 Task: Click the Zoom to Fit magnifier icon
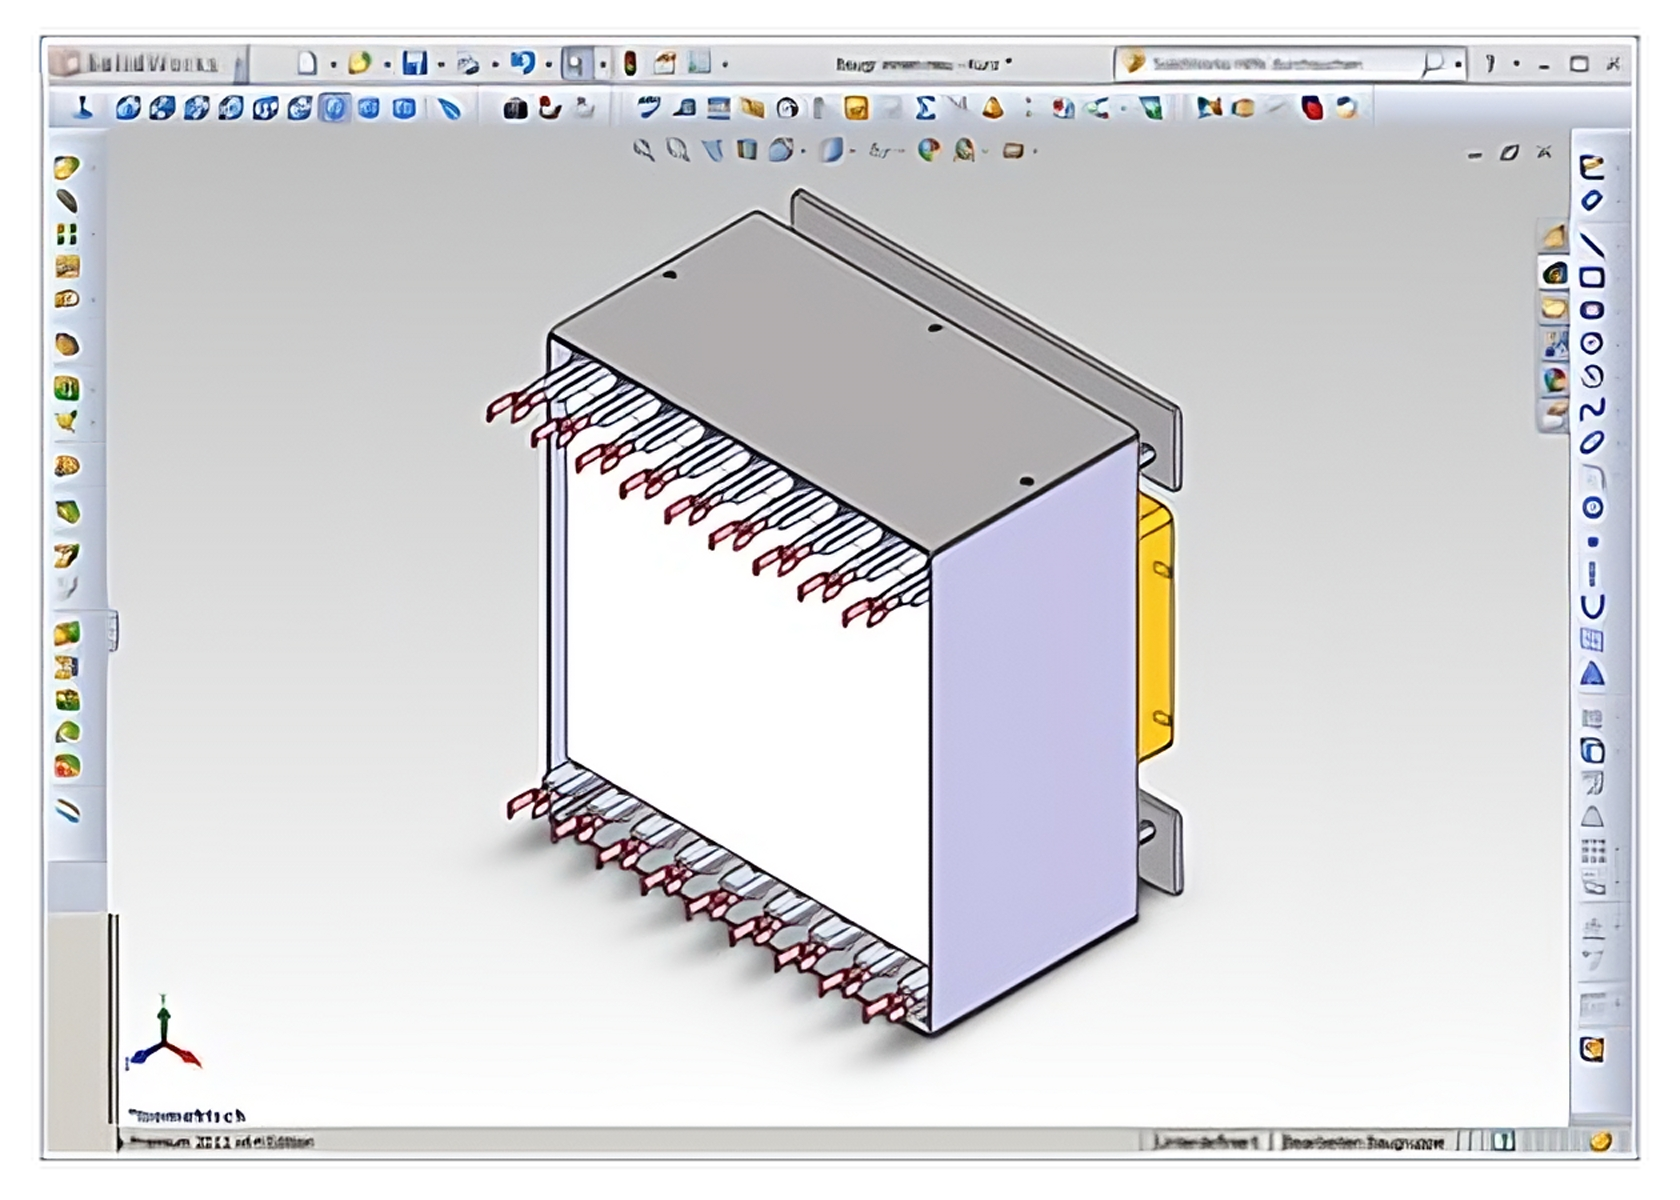[x=644, y=151]
